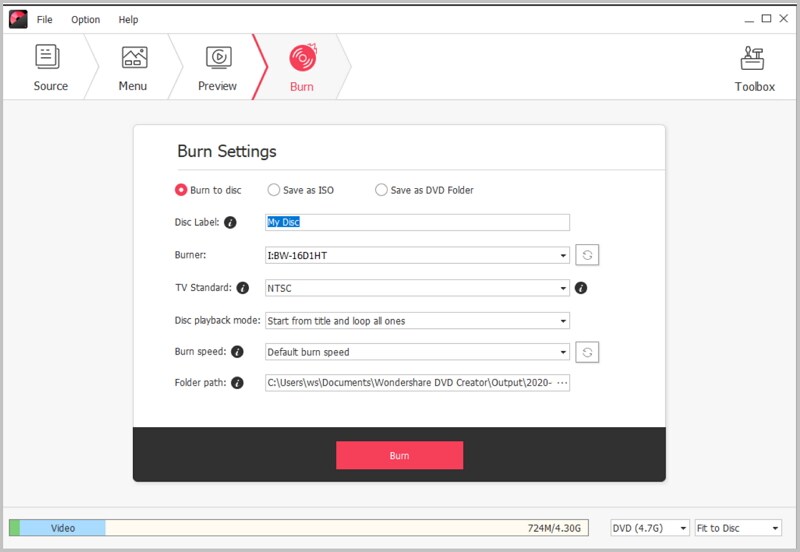
Task: Show the Folder path info icon
Action: (x=237, y=383)
